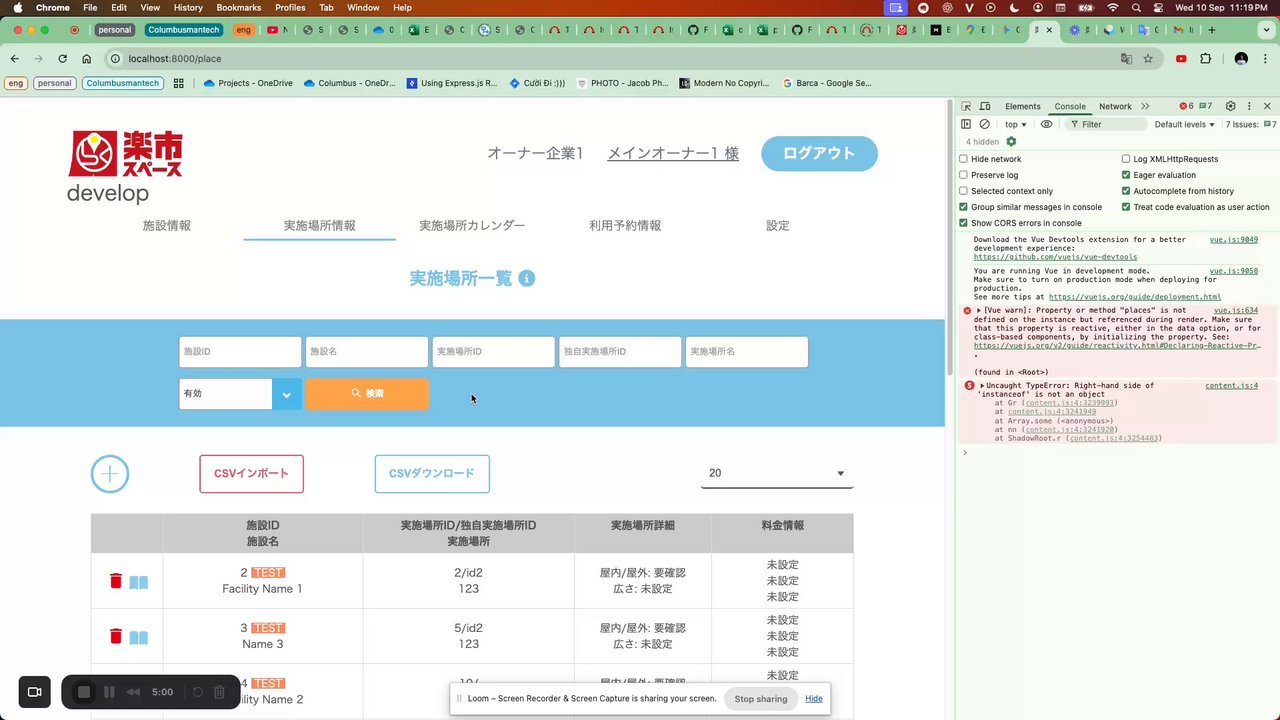The width and height of the screenshot is (1280, 720).
Task: Bookmark this page with the star icon
Action: tap(1148, 59)
